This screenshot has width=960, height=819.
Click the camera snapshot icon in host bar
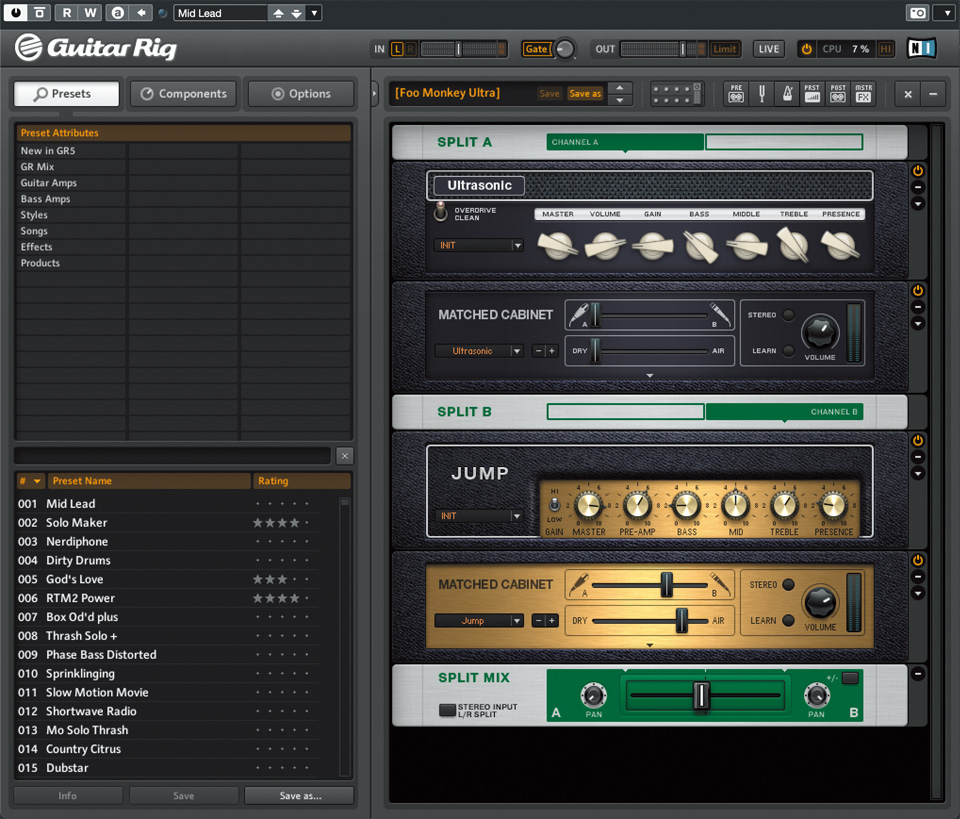coord(917,13)
